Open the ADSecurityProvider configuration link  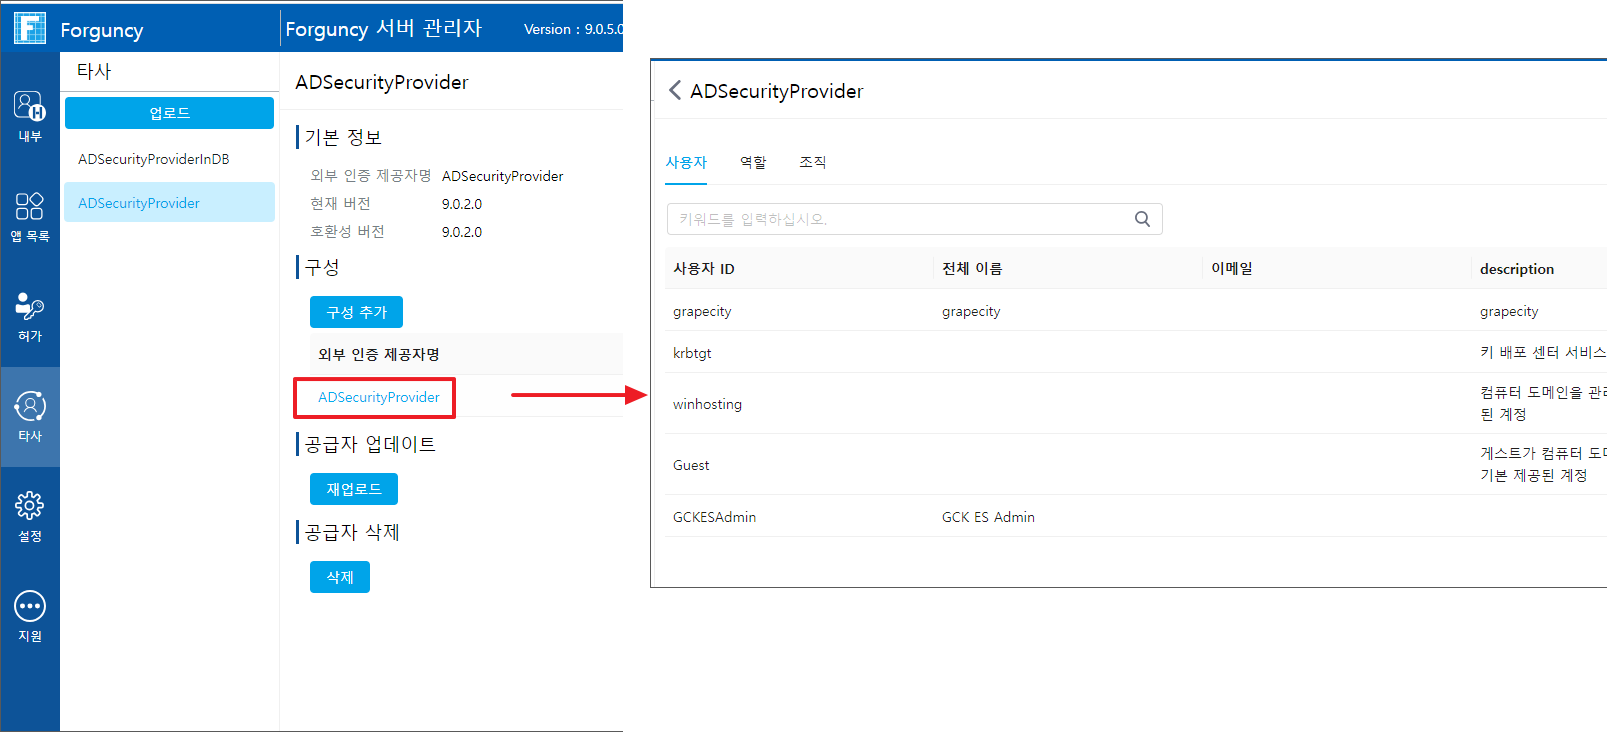point(379,397)
